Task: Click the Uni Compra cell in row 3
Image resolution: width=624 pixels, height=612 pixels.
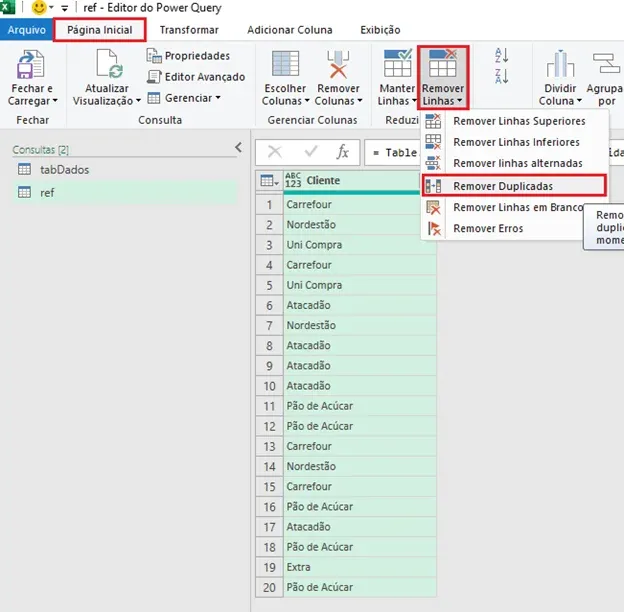Action: 360,245
